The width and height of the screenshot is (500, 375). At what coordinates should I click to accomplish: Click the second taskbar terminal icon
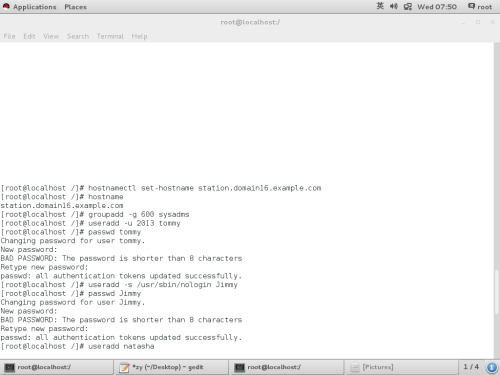tap(239, 367)
